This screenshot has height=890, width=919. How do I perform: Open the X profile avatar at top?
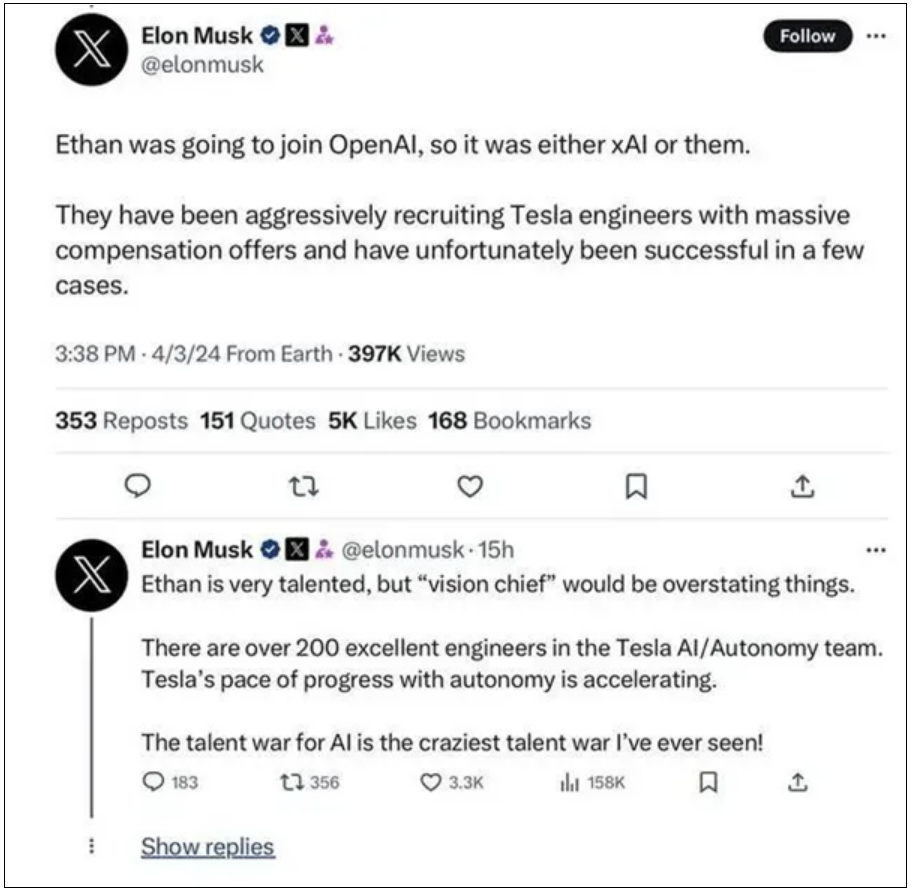tap(91, 50)
